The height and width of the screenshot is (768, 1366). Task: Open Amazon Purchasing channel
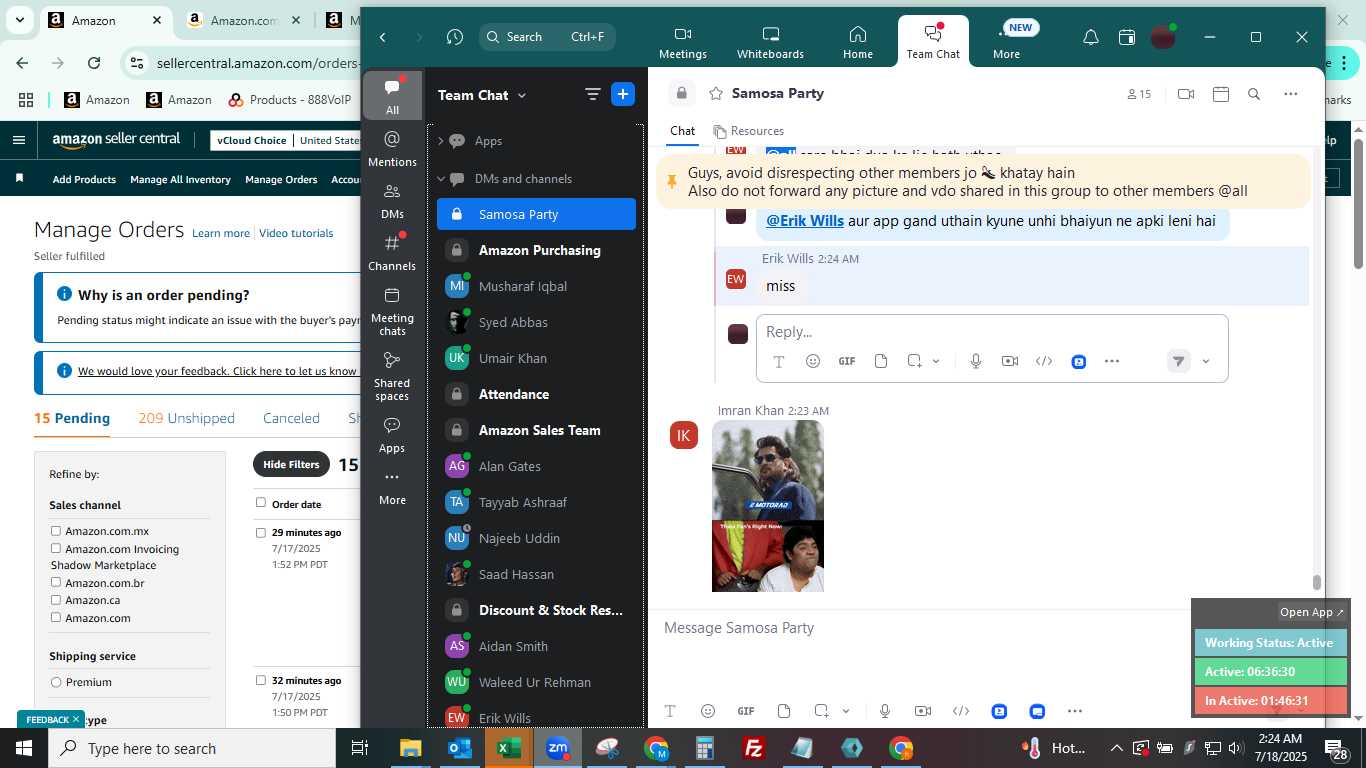[536, 250]
